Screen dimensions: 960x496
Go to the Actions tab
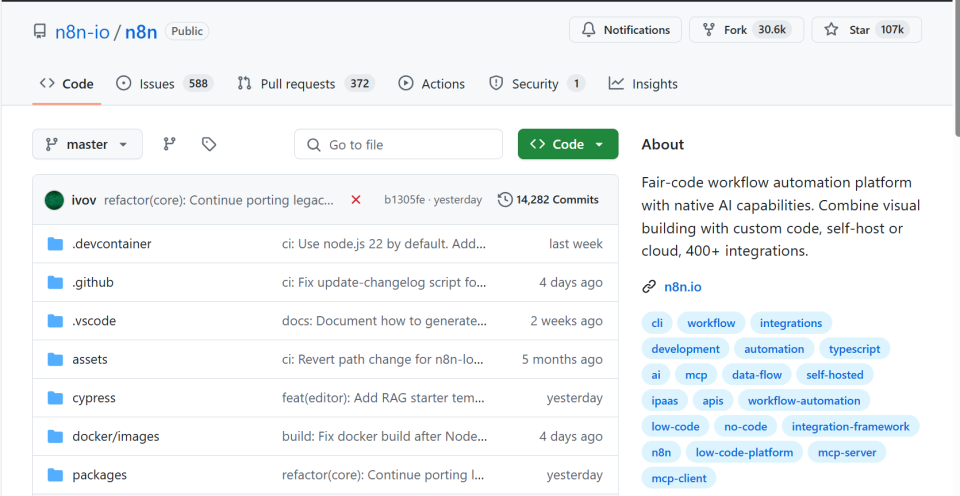tap(432, 84)
